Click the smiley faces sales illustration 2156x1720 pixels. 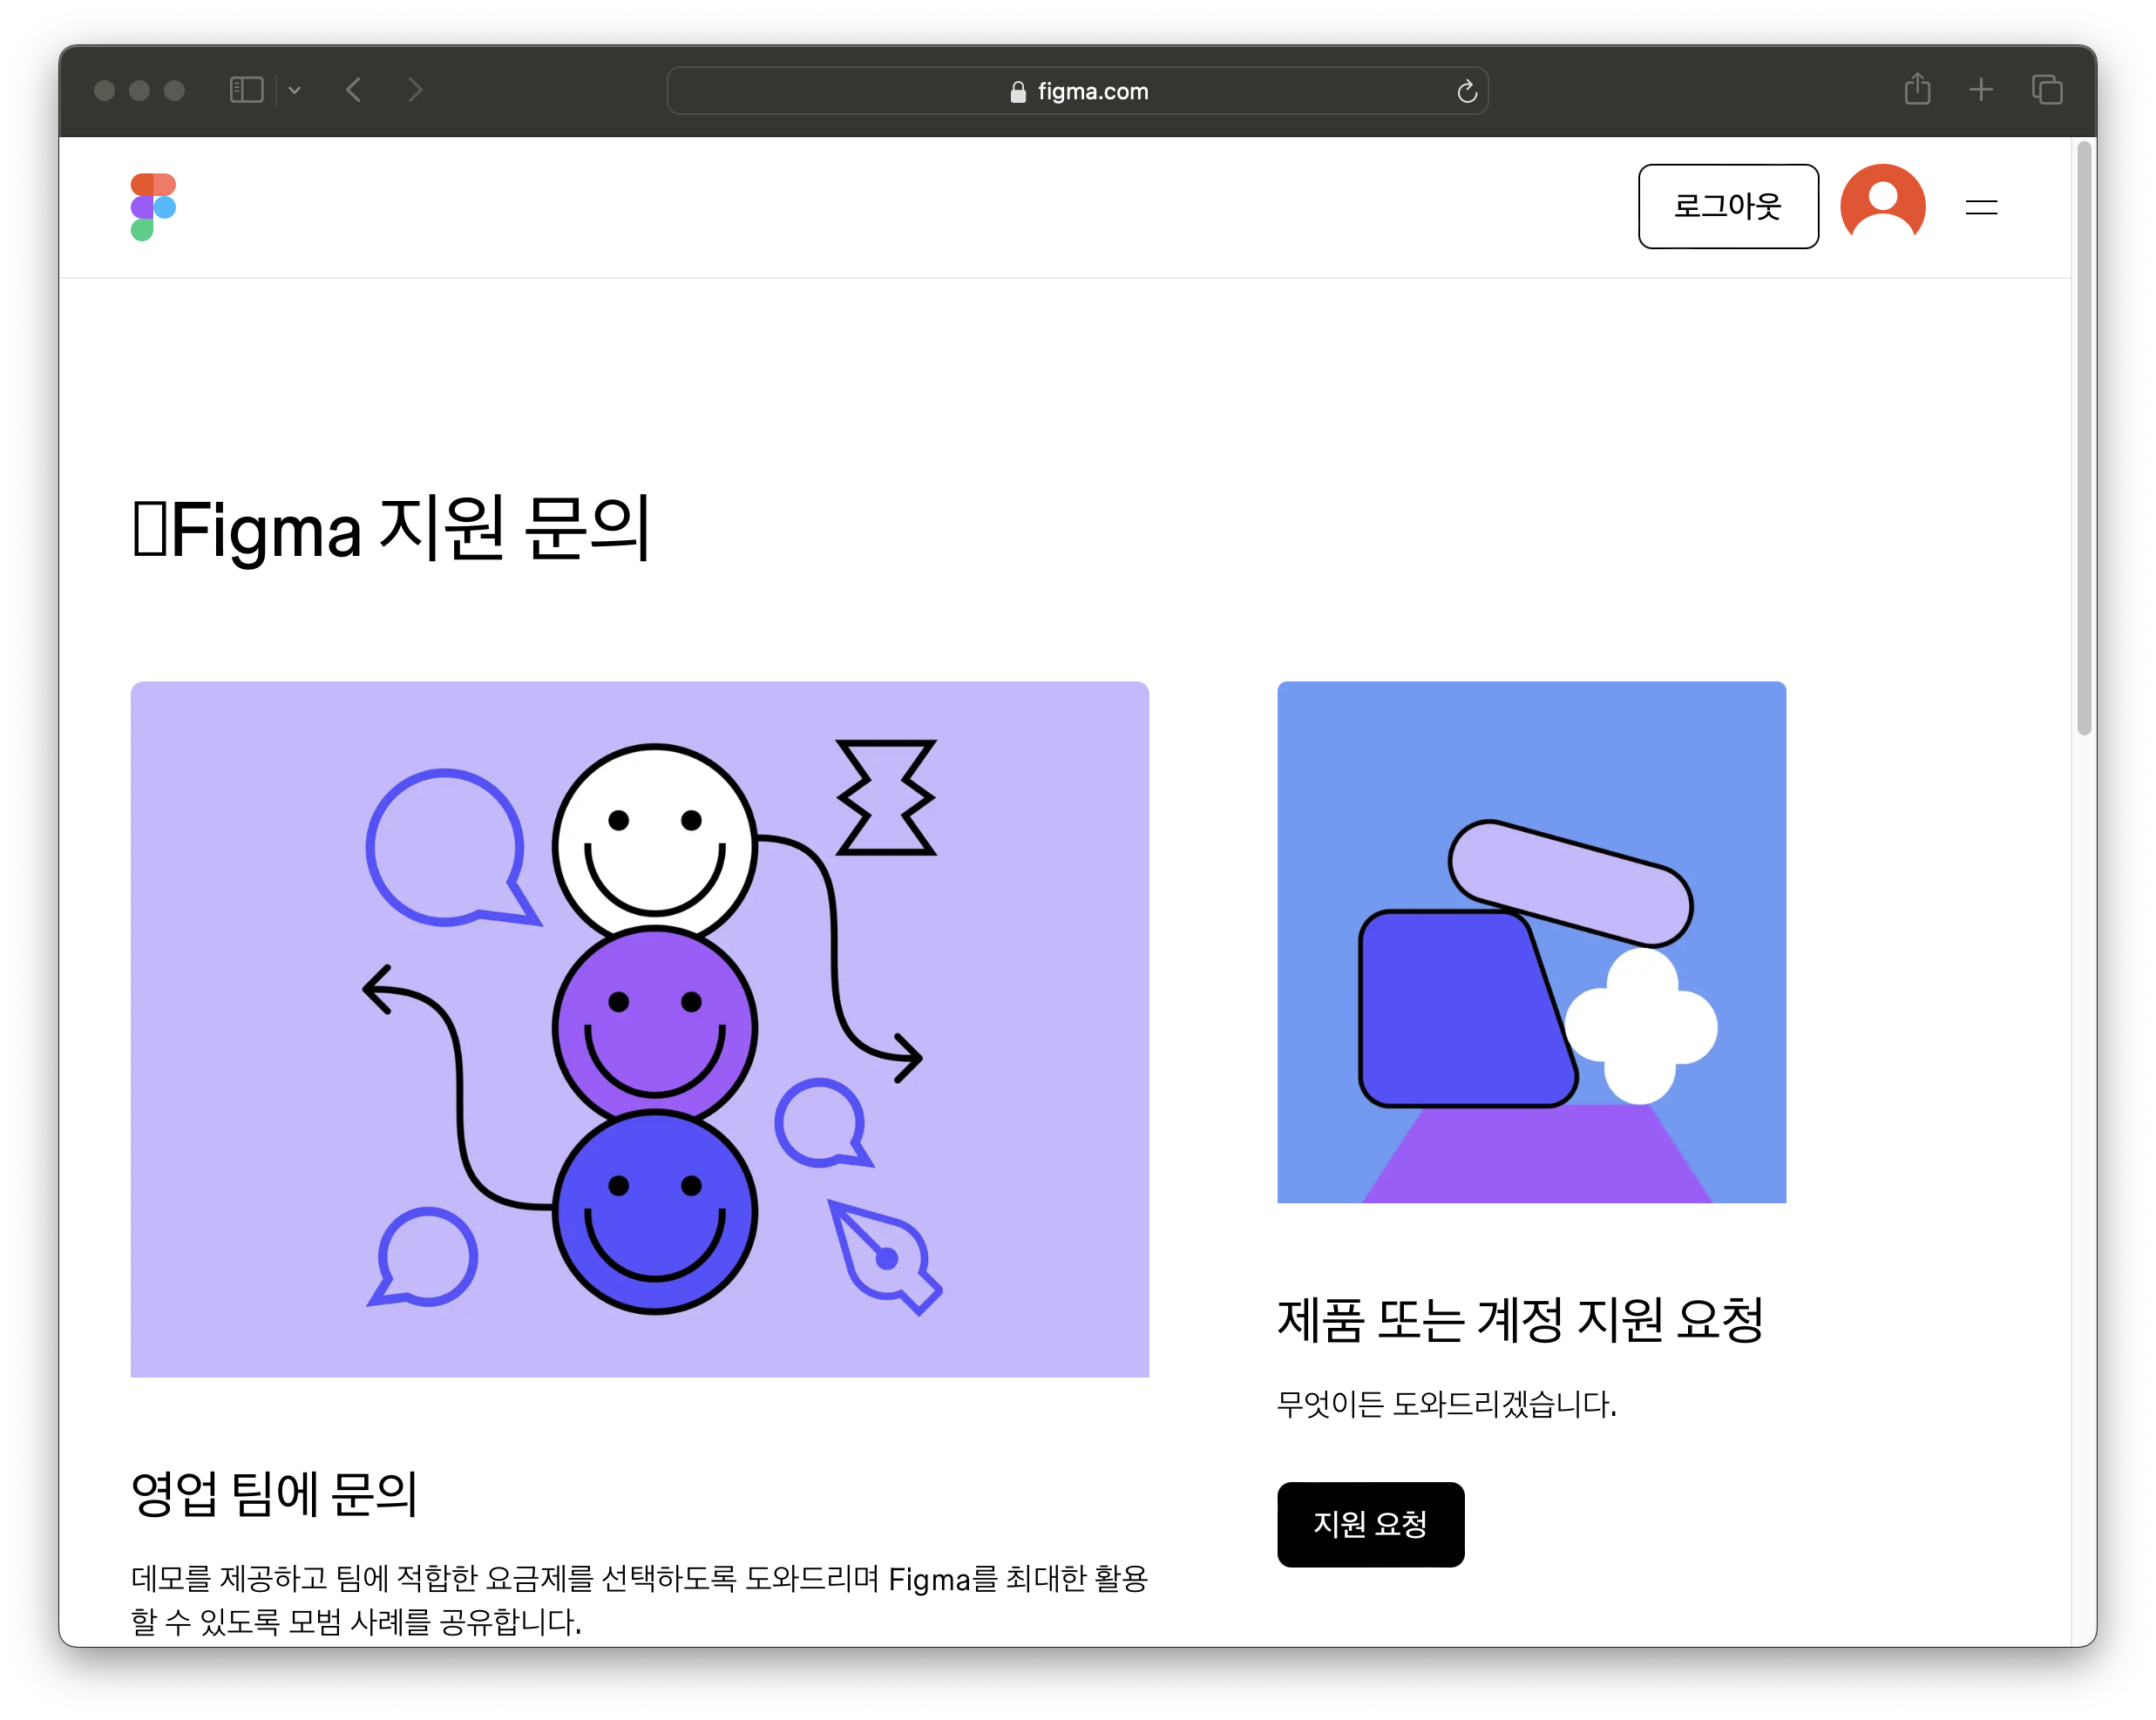coord(639,1028)
